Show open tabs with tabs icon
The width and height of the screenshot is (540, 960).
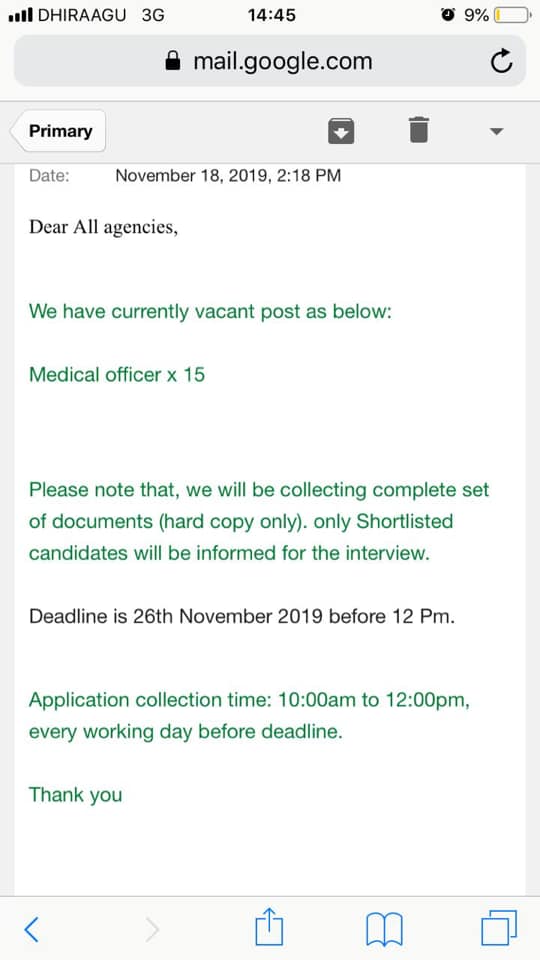[x=499, y=928]
